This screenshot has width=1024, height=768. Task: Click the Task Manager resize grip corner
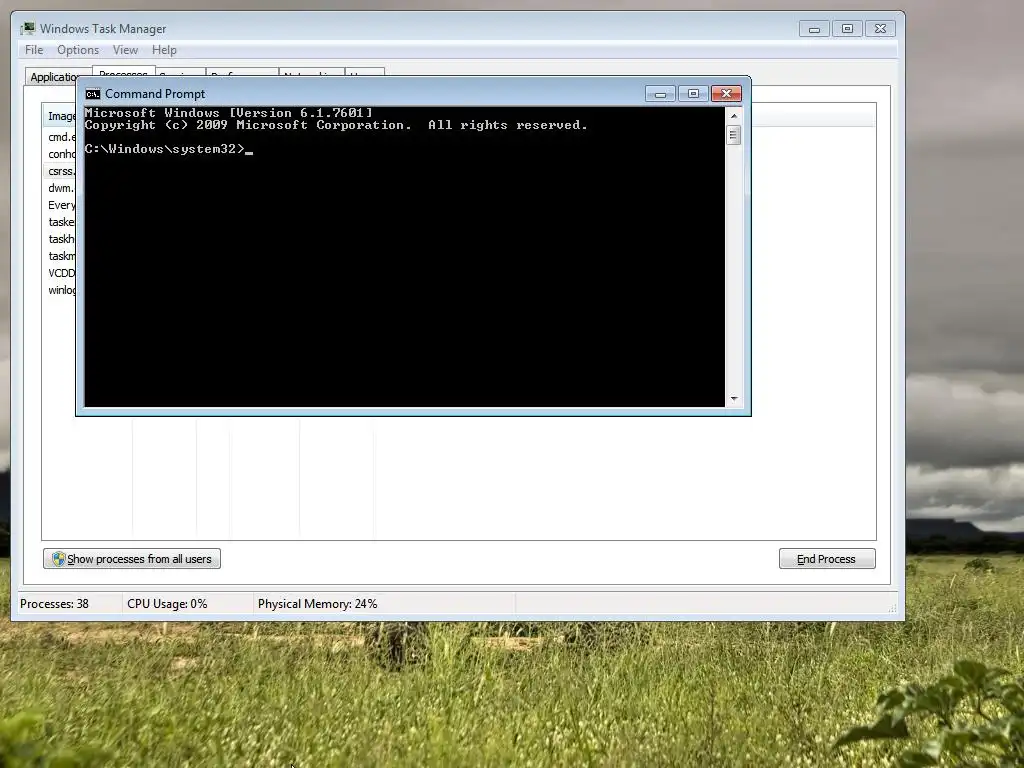892,608
